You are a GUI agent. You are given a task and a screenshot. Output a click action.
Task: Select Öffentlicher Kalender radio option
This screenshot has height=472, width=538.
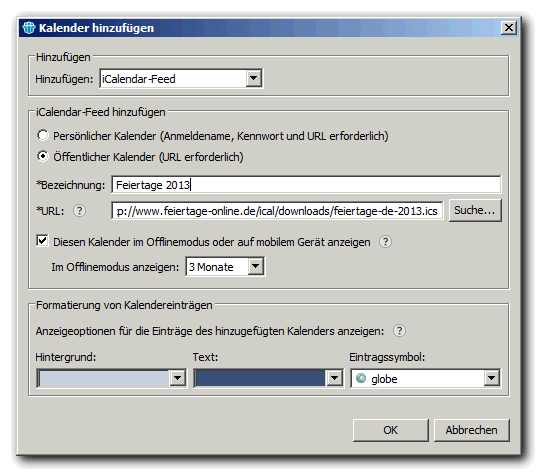click(x=43, y=156)
